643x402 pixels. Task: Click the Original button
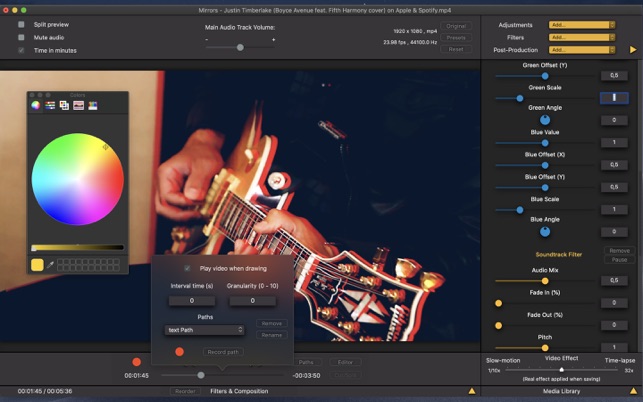pyautogui.click(x=456, y=26)
